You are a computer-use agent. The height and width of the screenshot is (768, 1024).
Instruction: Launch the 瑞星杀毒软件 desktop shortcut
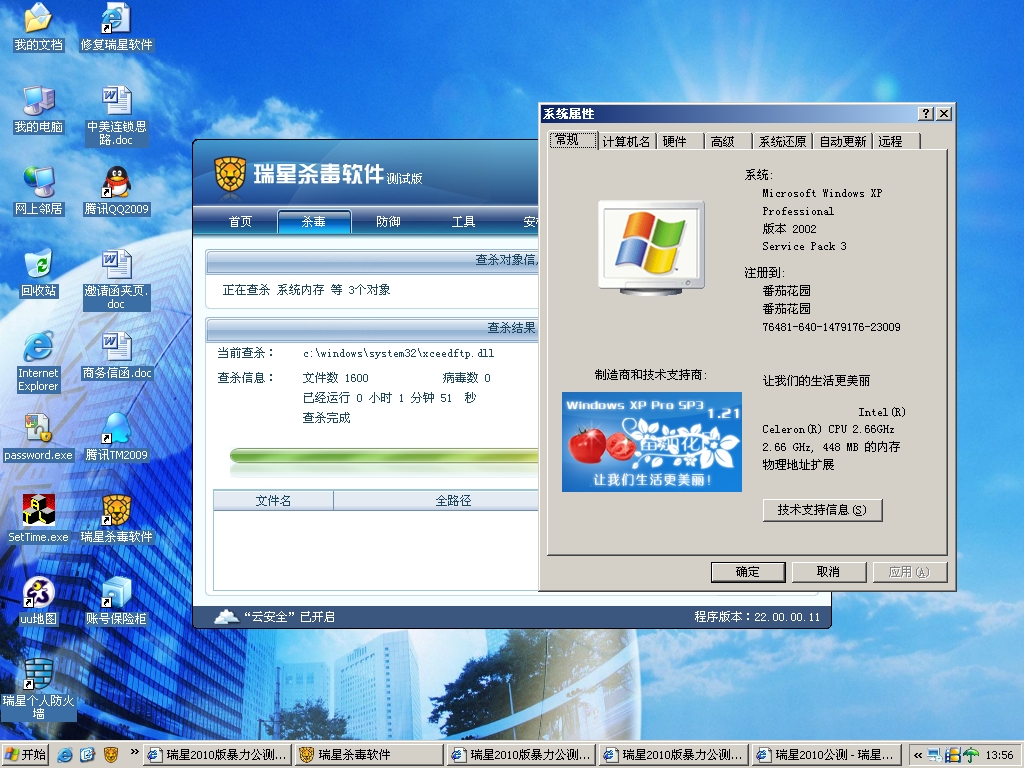(116, 520)
